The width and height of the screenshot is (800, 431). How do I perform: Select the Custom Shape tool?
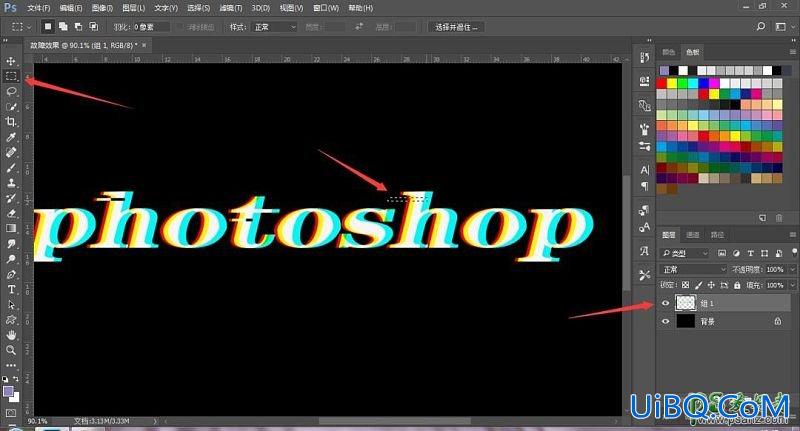(x=11, y=320)
